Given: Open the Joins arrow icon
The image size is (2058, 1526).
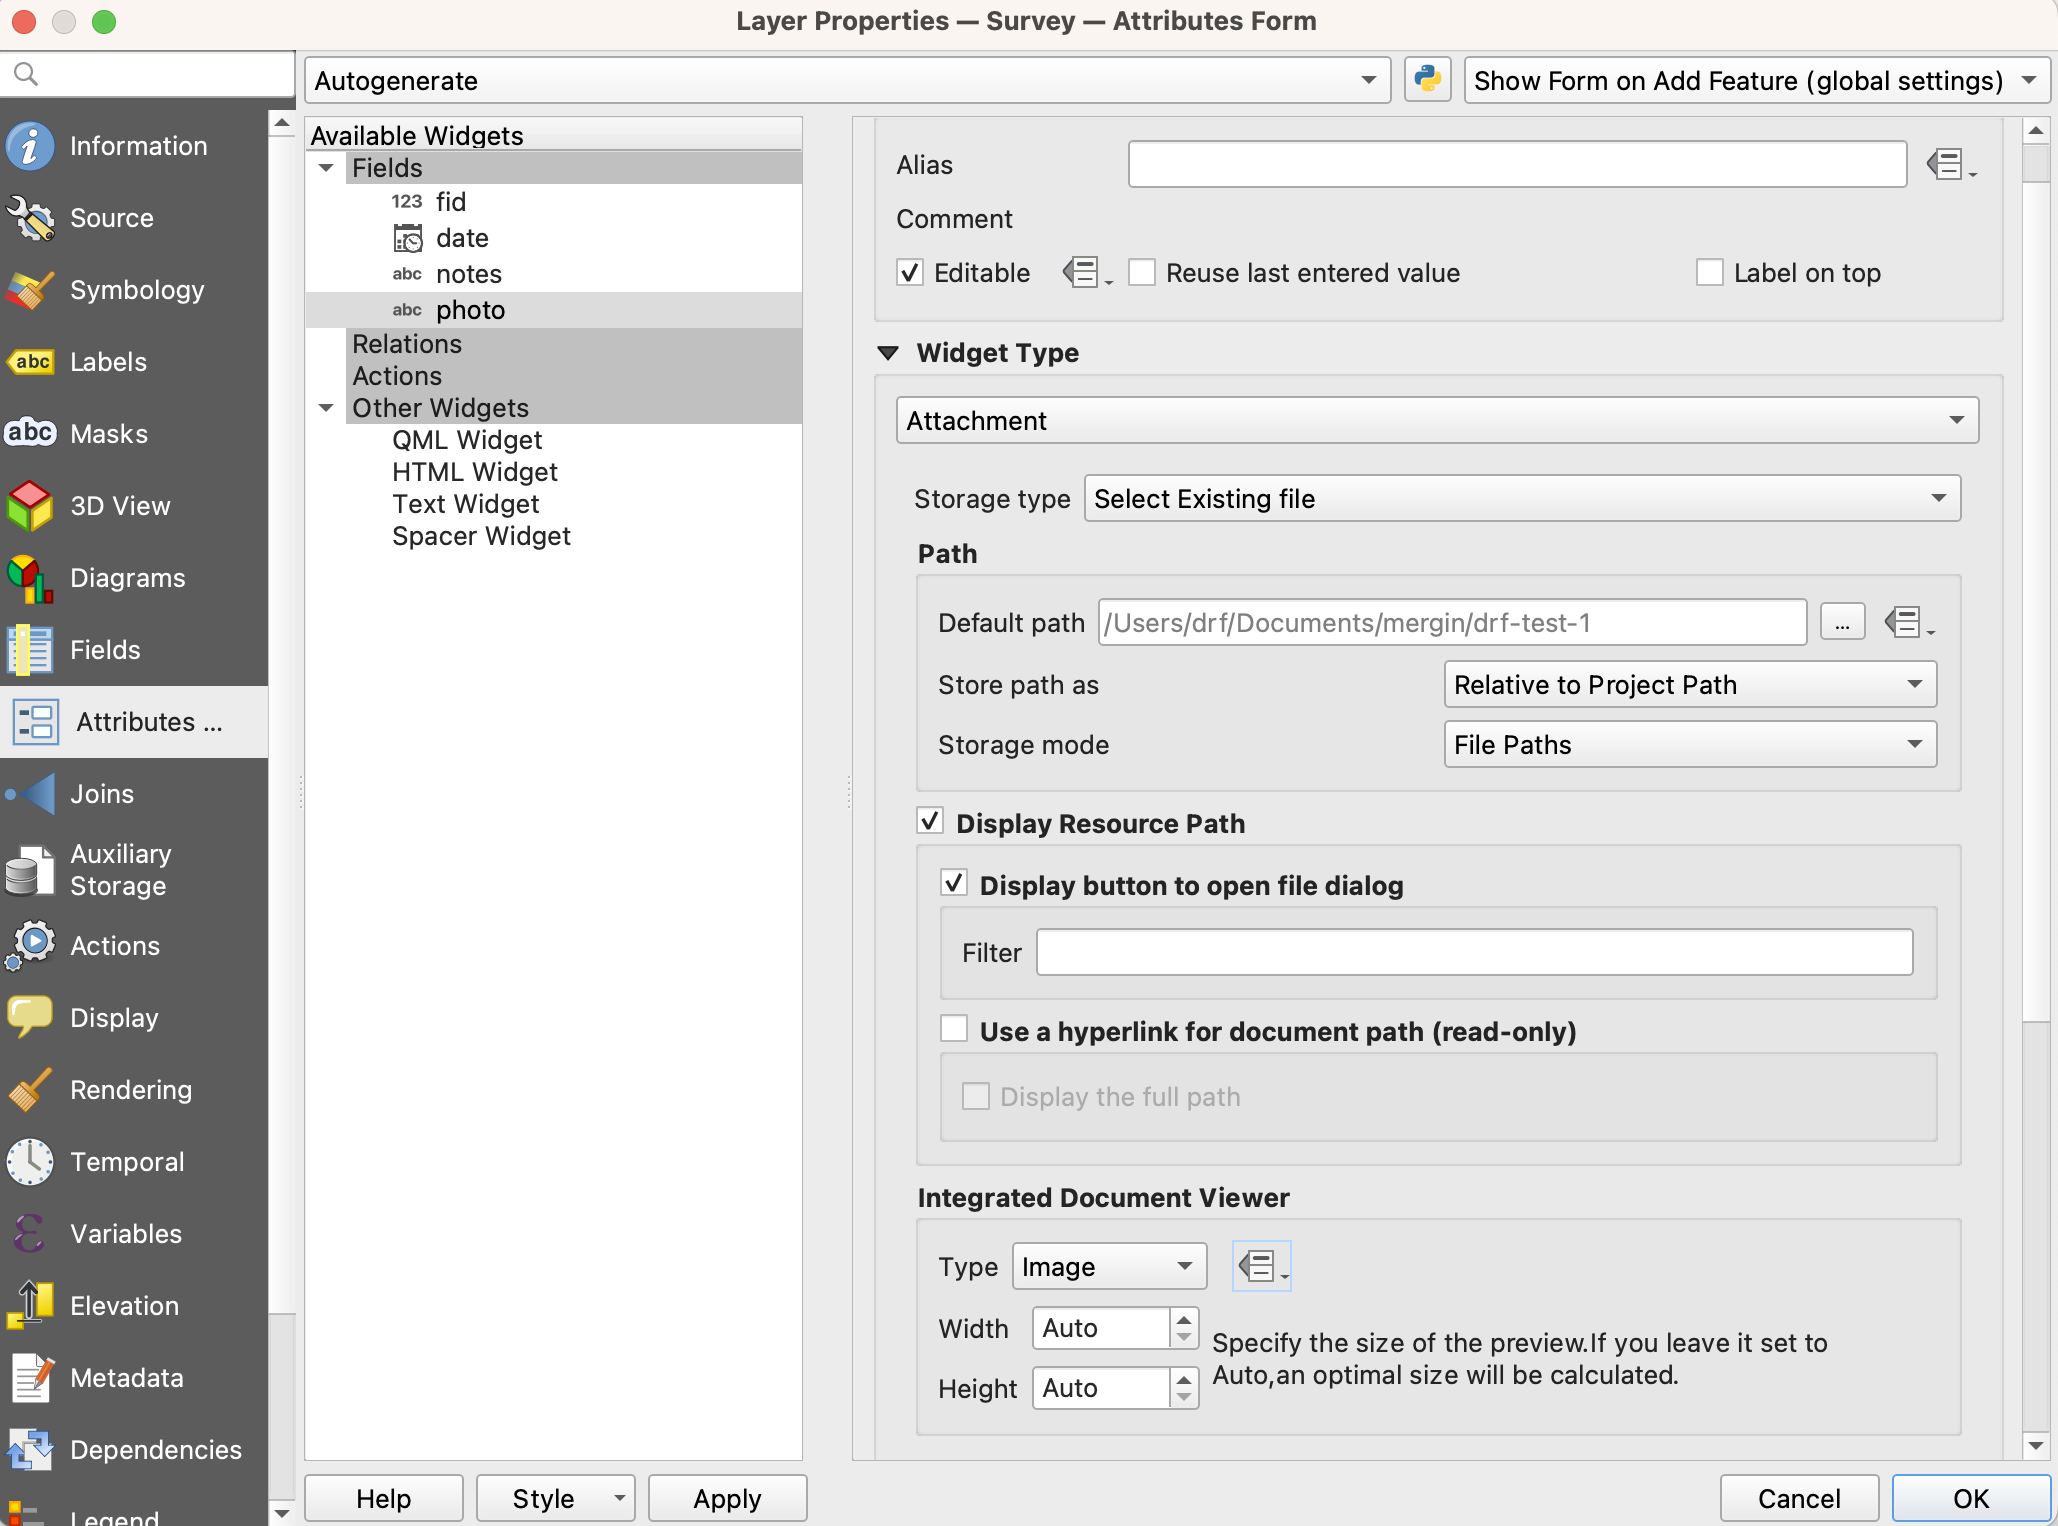Looking at the screenshot, I should (x=30, y=794).
